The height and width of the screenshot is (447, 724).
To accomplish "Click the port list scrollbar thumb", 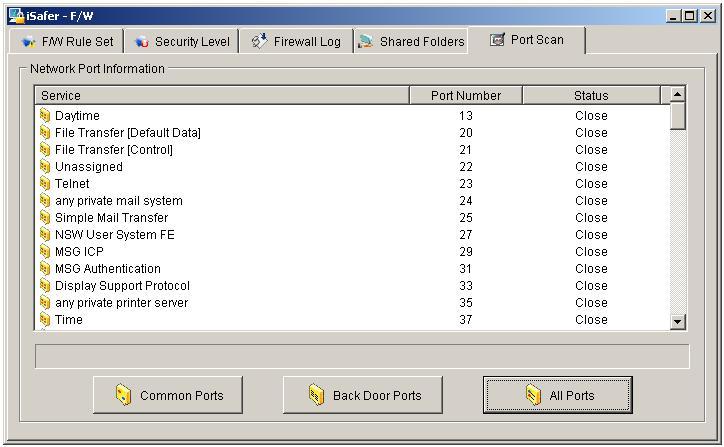I will point(677,116).
